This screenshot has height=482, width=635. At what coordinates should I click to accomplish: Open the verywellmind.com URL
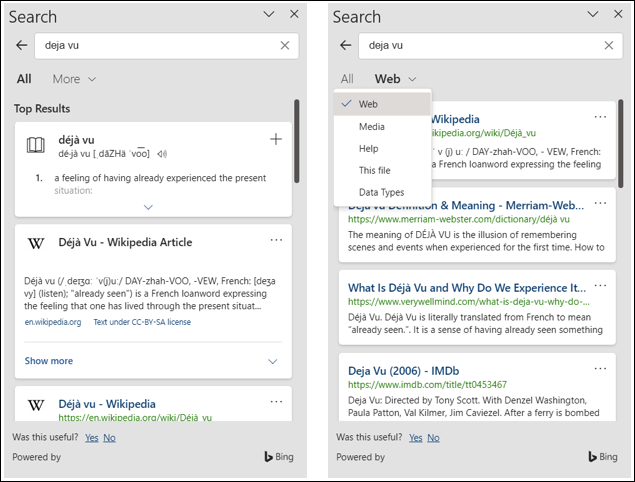469,302
